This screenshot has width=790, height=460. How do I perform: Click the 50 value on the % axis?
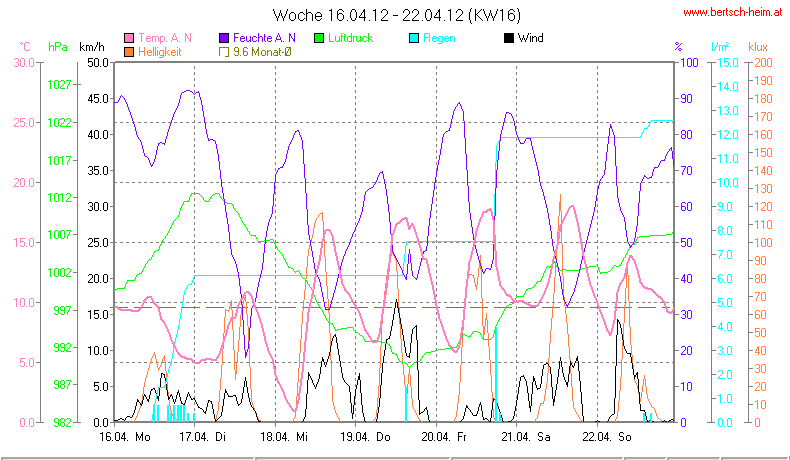click(686, 243)
